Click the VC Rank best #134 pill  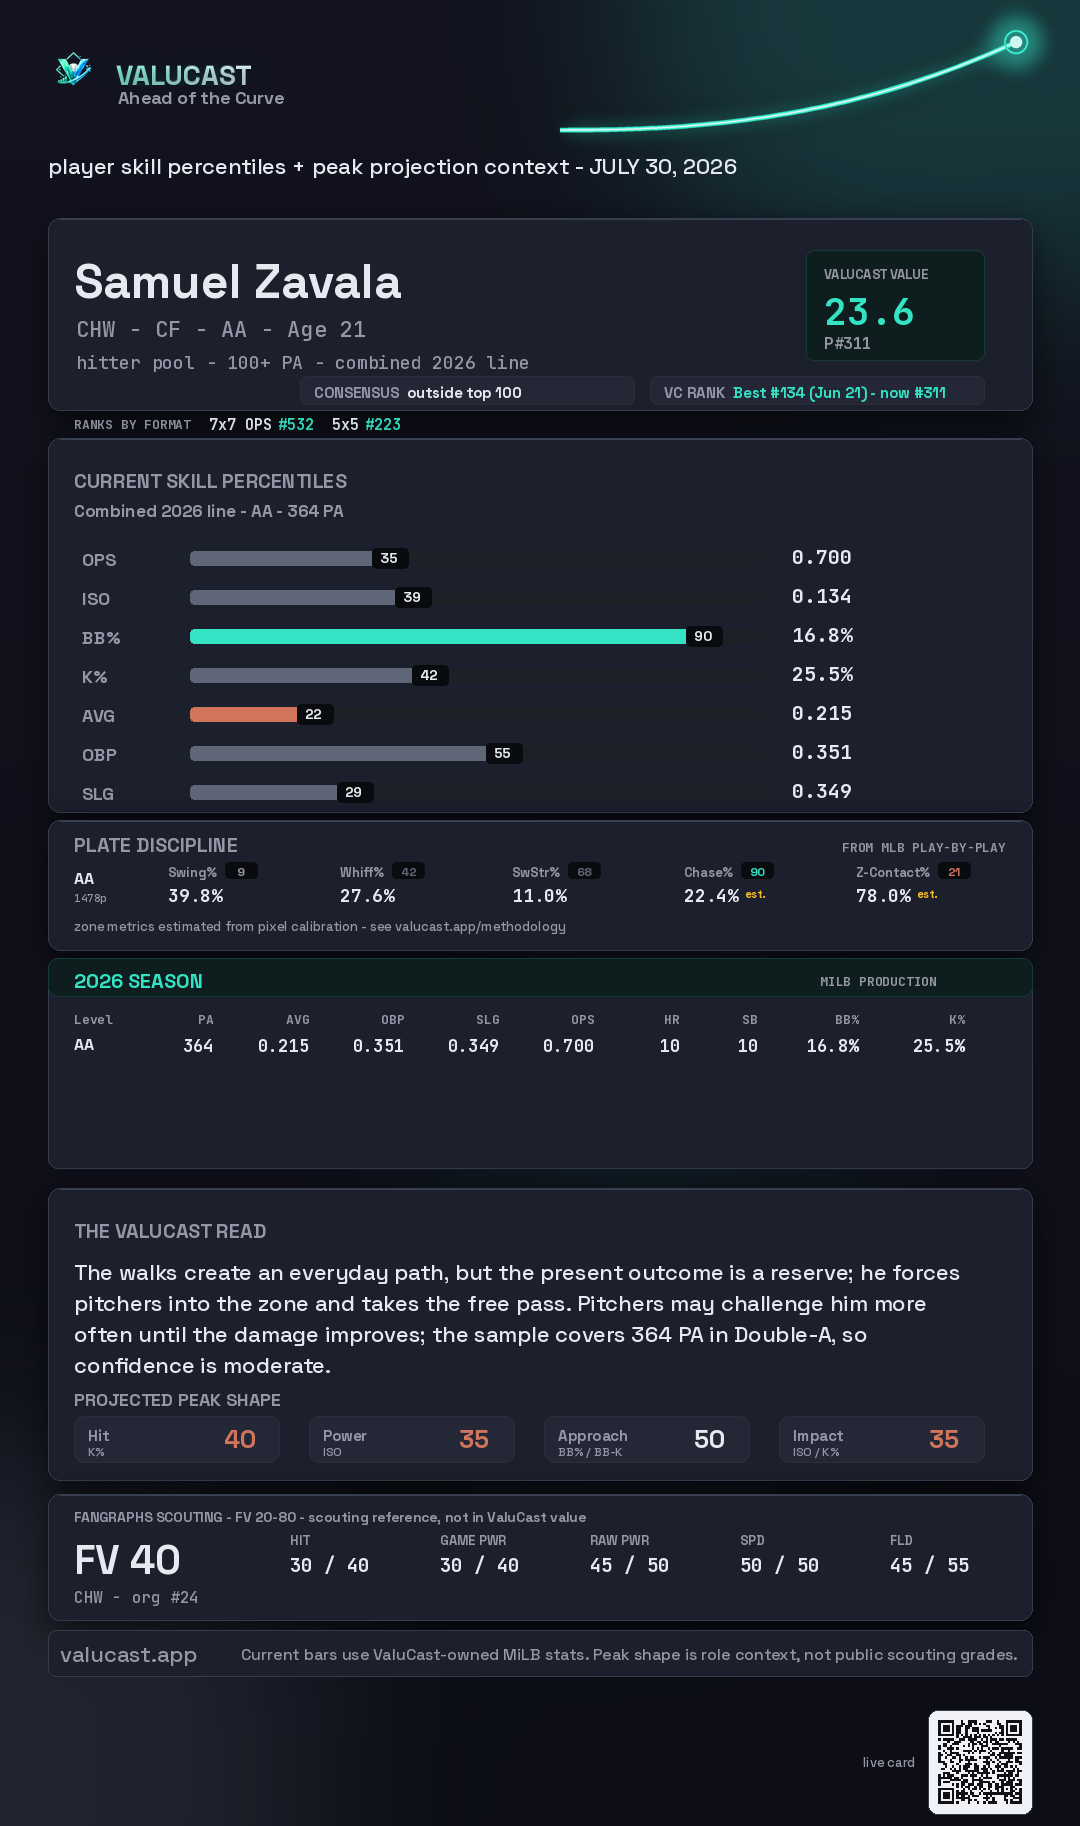click(817, 392)
